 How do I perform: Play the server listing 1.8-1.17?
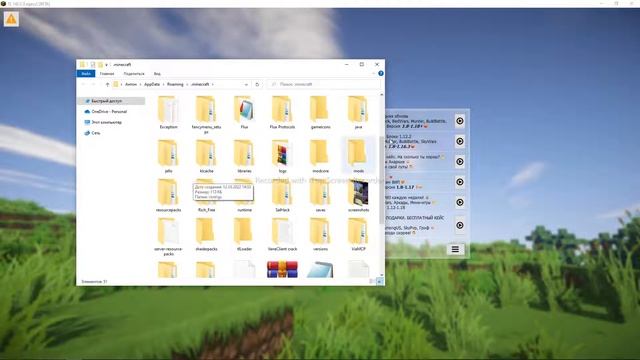460,182
